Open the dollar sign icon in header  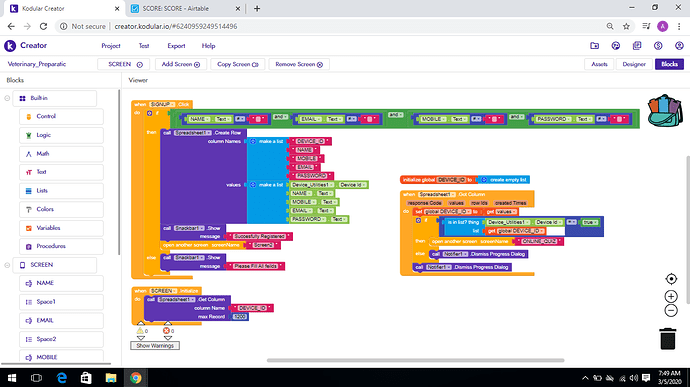click(658, 46)
